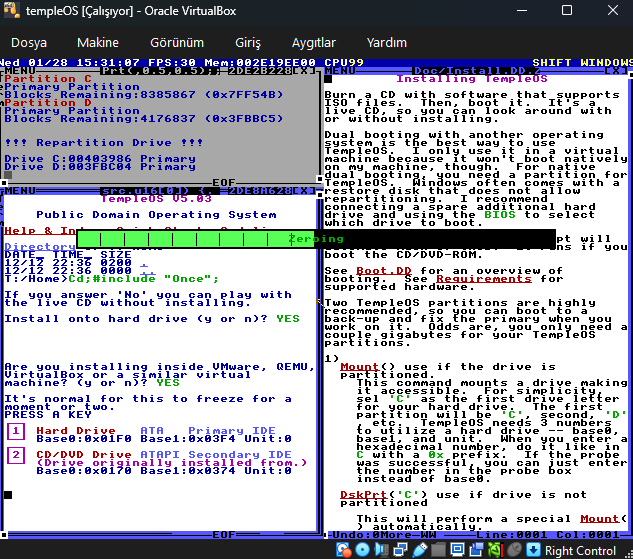Click '!!! Repartition Drive !!!' text
This screenshot has width=633, height=559.
tap(104, 143)
